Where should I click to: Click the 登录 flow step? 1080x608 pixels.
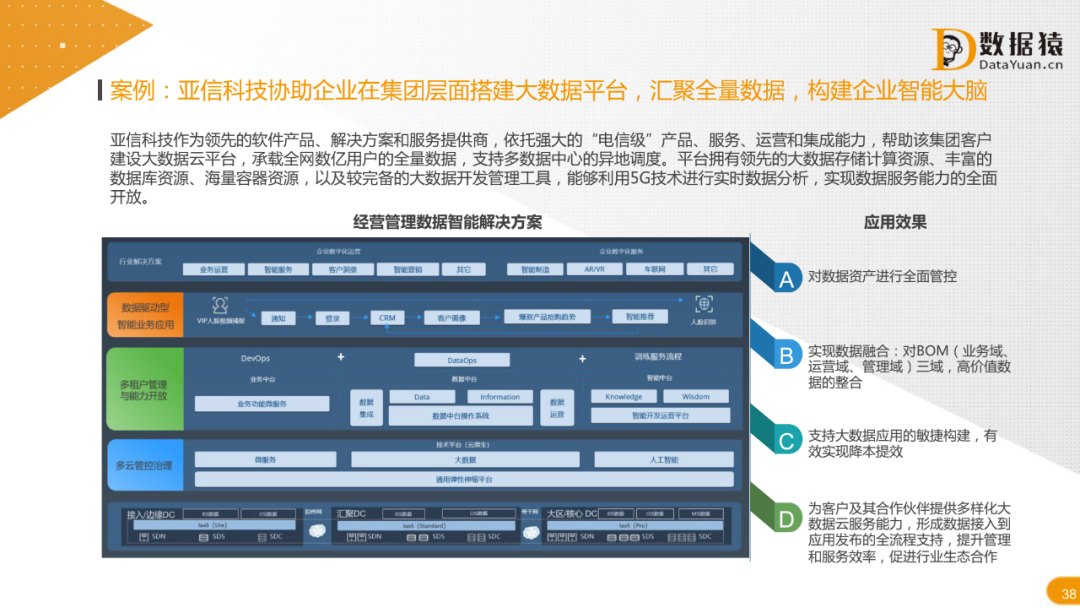(333, 318)
